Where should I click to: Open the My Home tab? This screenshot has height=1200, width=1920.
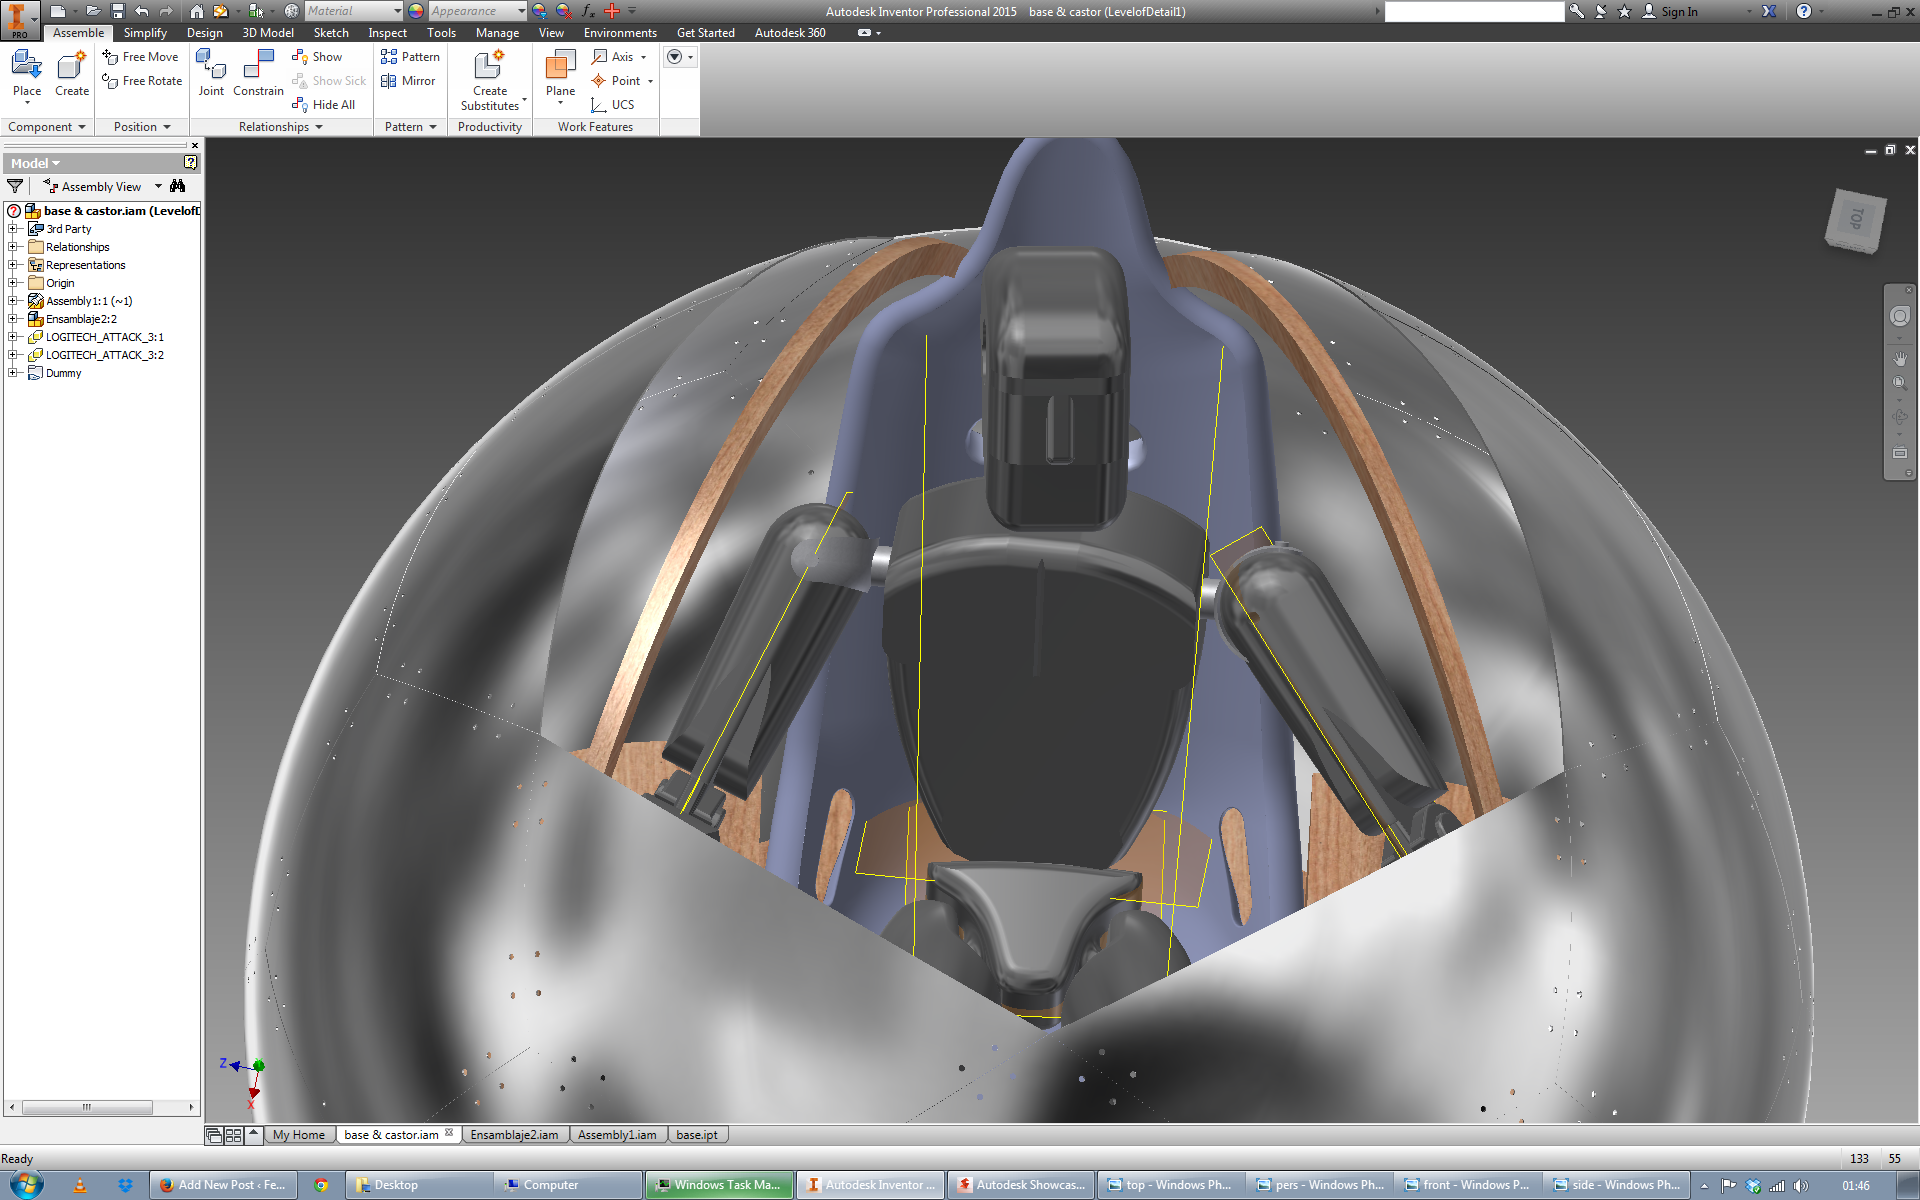(x=298, y=1135)
